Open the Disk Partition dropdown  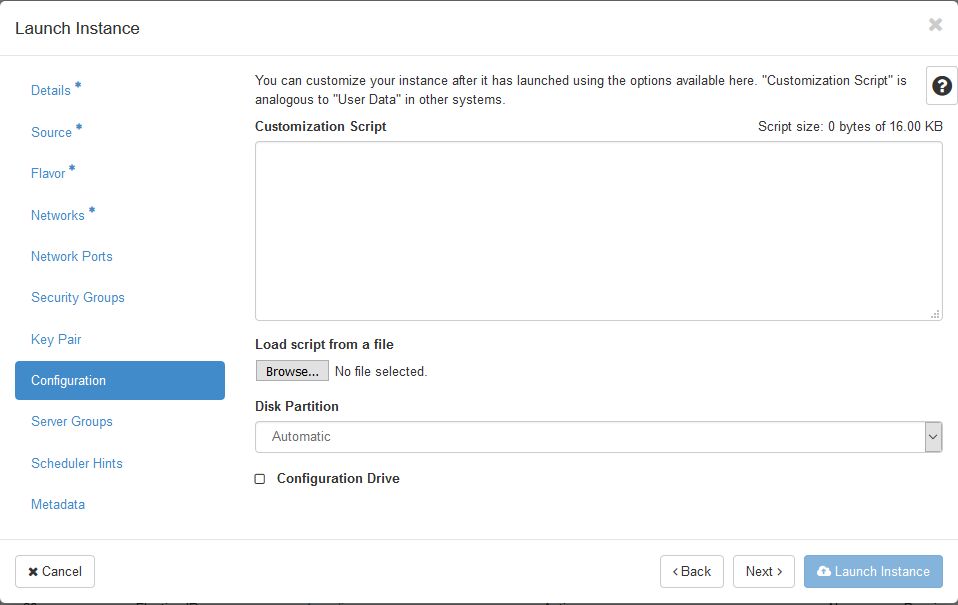598,437
